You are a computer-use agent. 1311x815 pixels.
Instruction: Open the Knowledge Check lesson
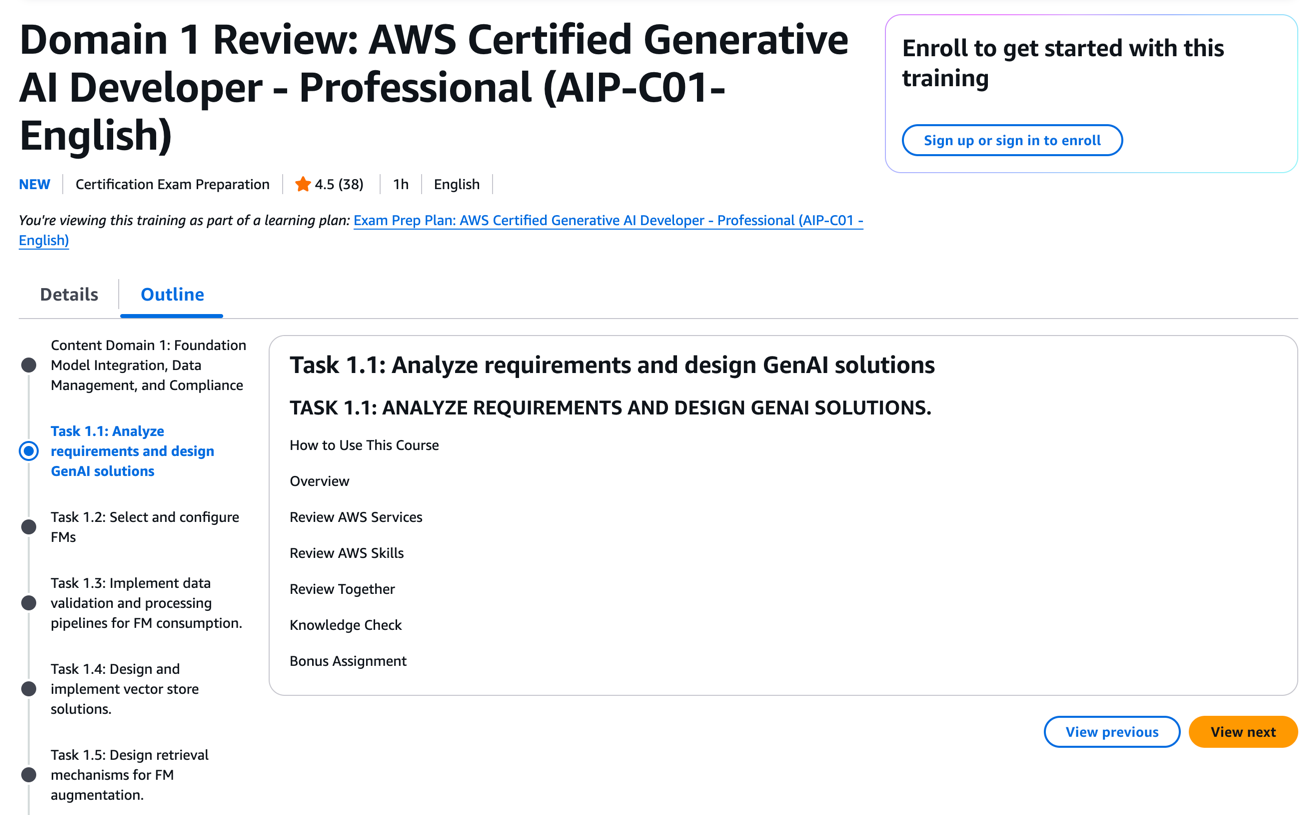(x=345, y=625)
